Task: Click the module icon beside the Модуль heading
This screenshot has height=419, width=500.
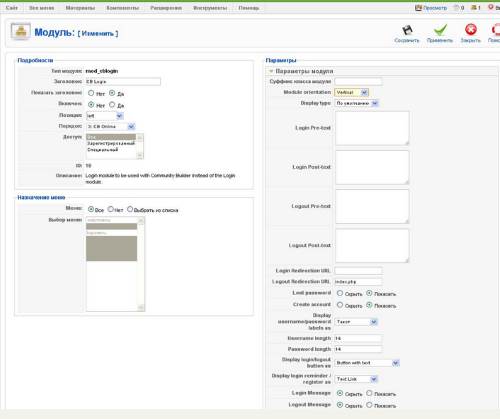Action: pos(21,32)
